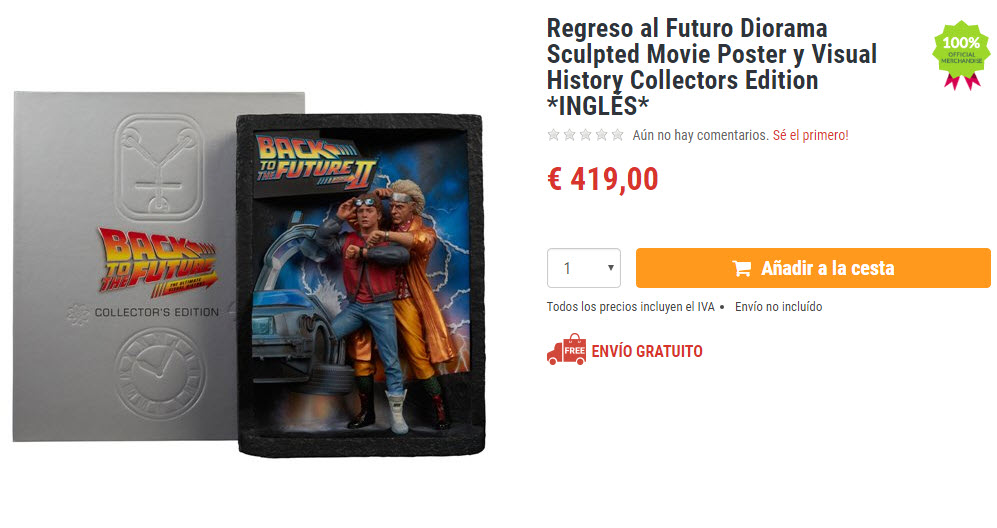
Task: Click the Envío no incluído text
Action: (x=778, y=307)
